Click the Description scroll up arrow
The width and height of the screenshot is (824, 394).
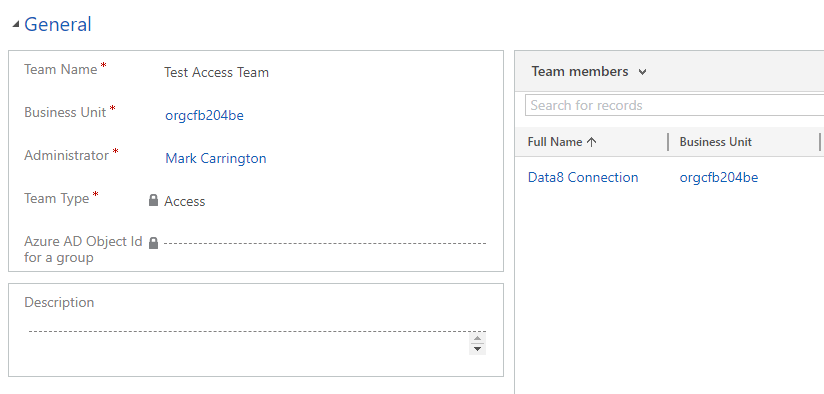(478, 338)
